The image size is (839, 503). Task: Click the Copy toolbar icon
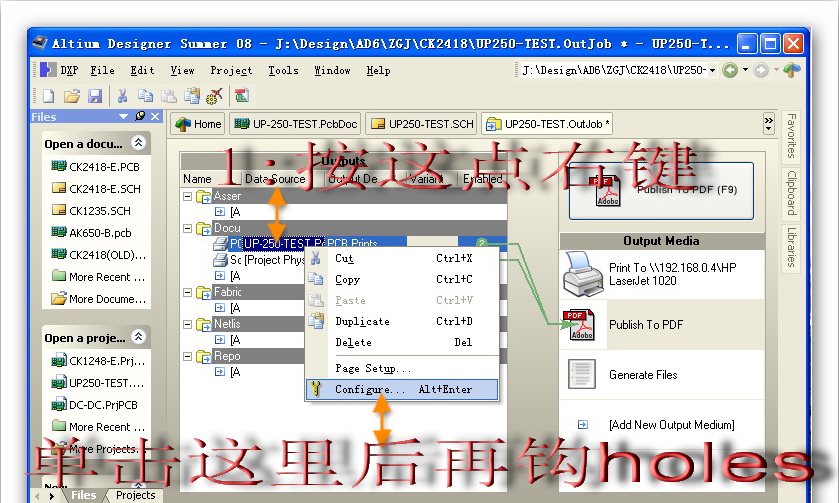coord(146,96)
